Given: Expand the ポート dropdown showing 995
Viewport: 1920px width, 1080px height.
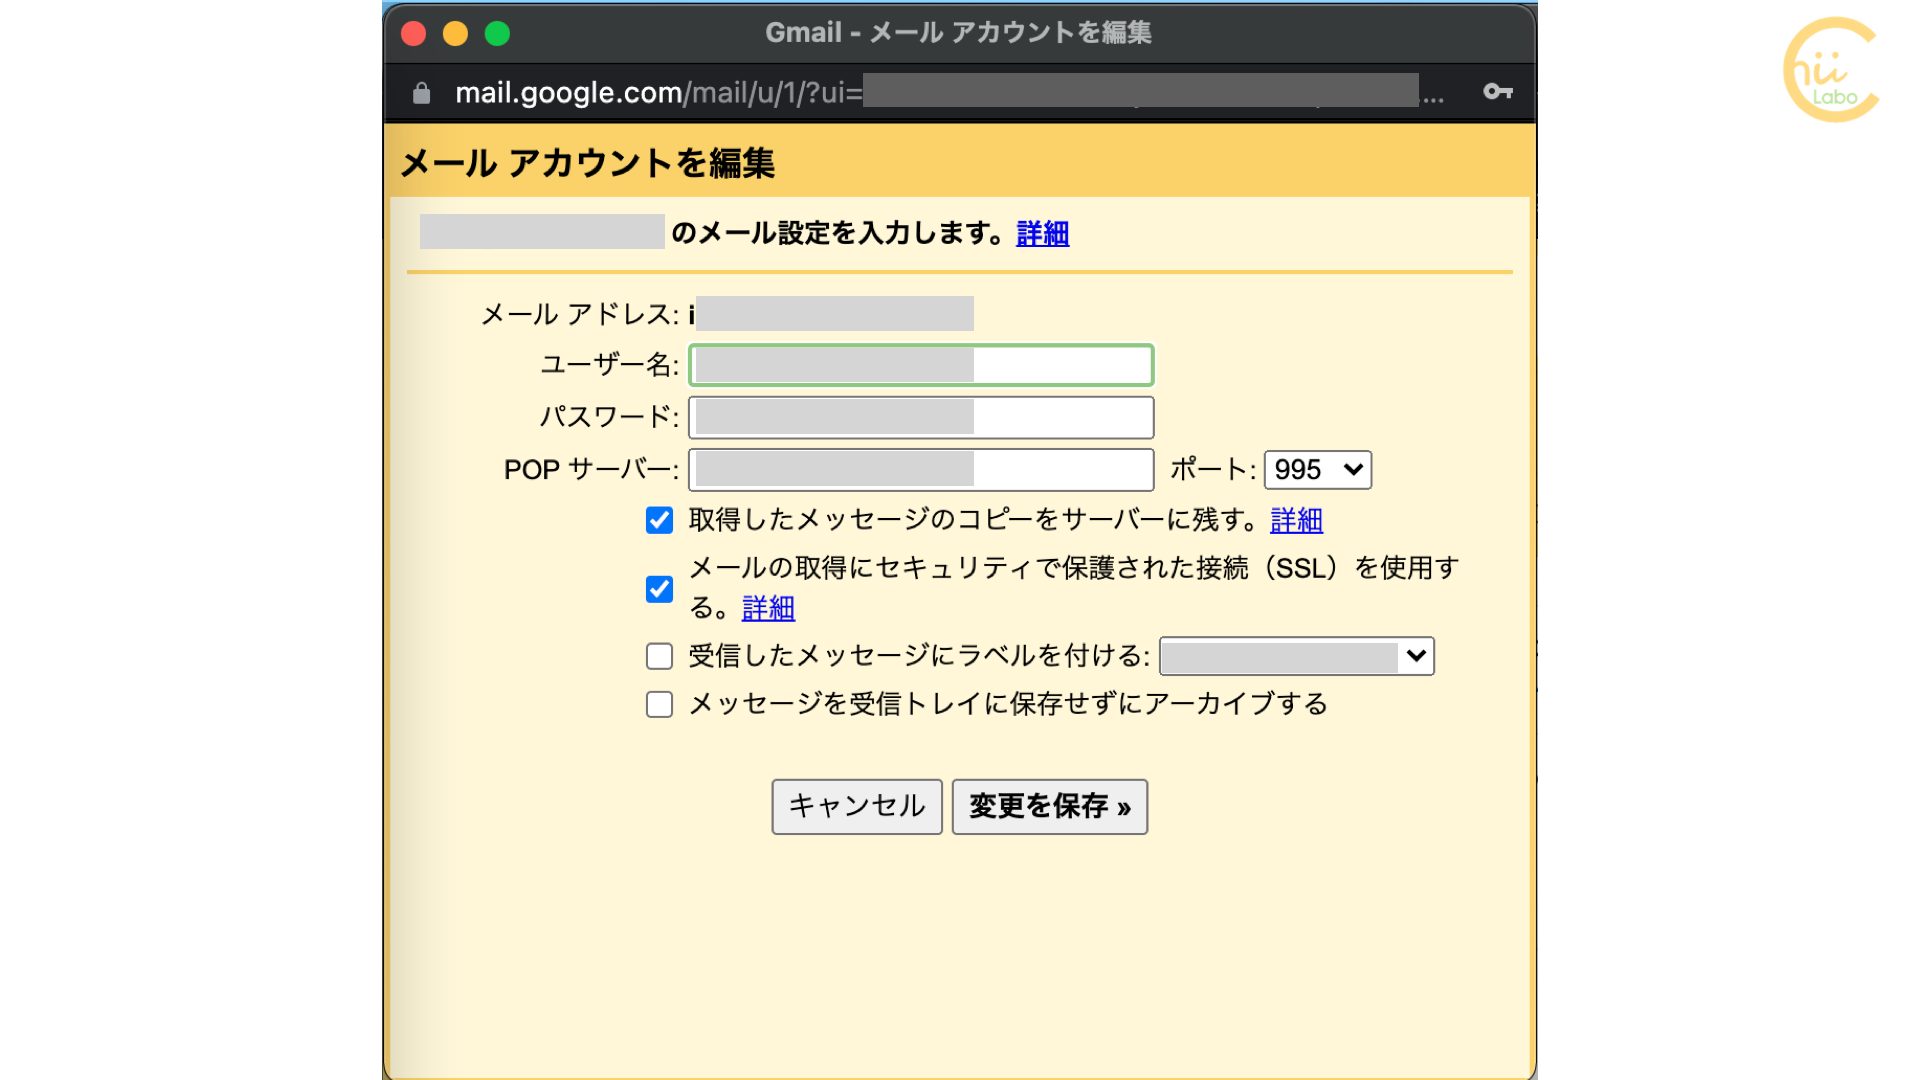Looking at the screenshot, I should click(x=1317, y=469).
